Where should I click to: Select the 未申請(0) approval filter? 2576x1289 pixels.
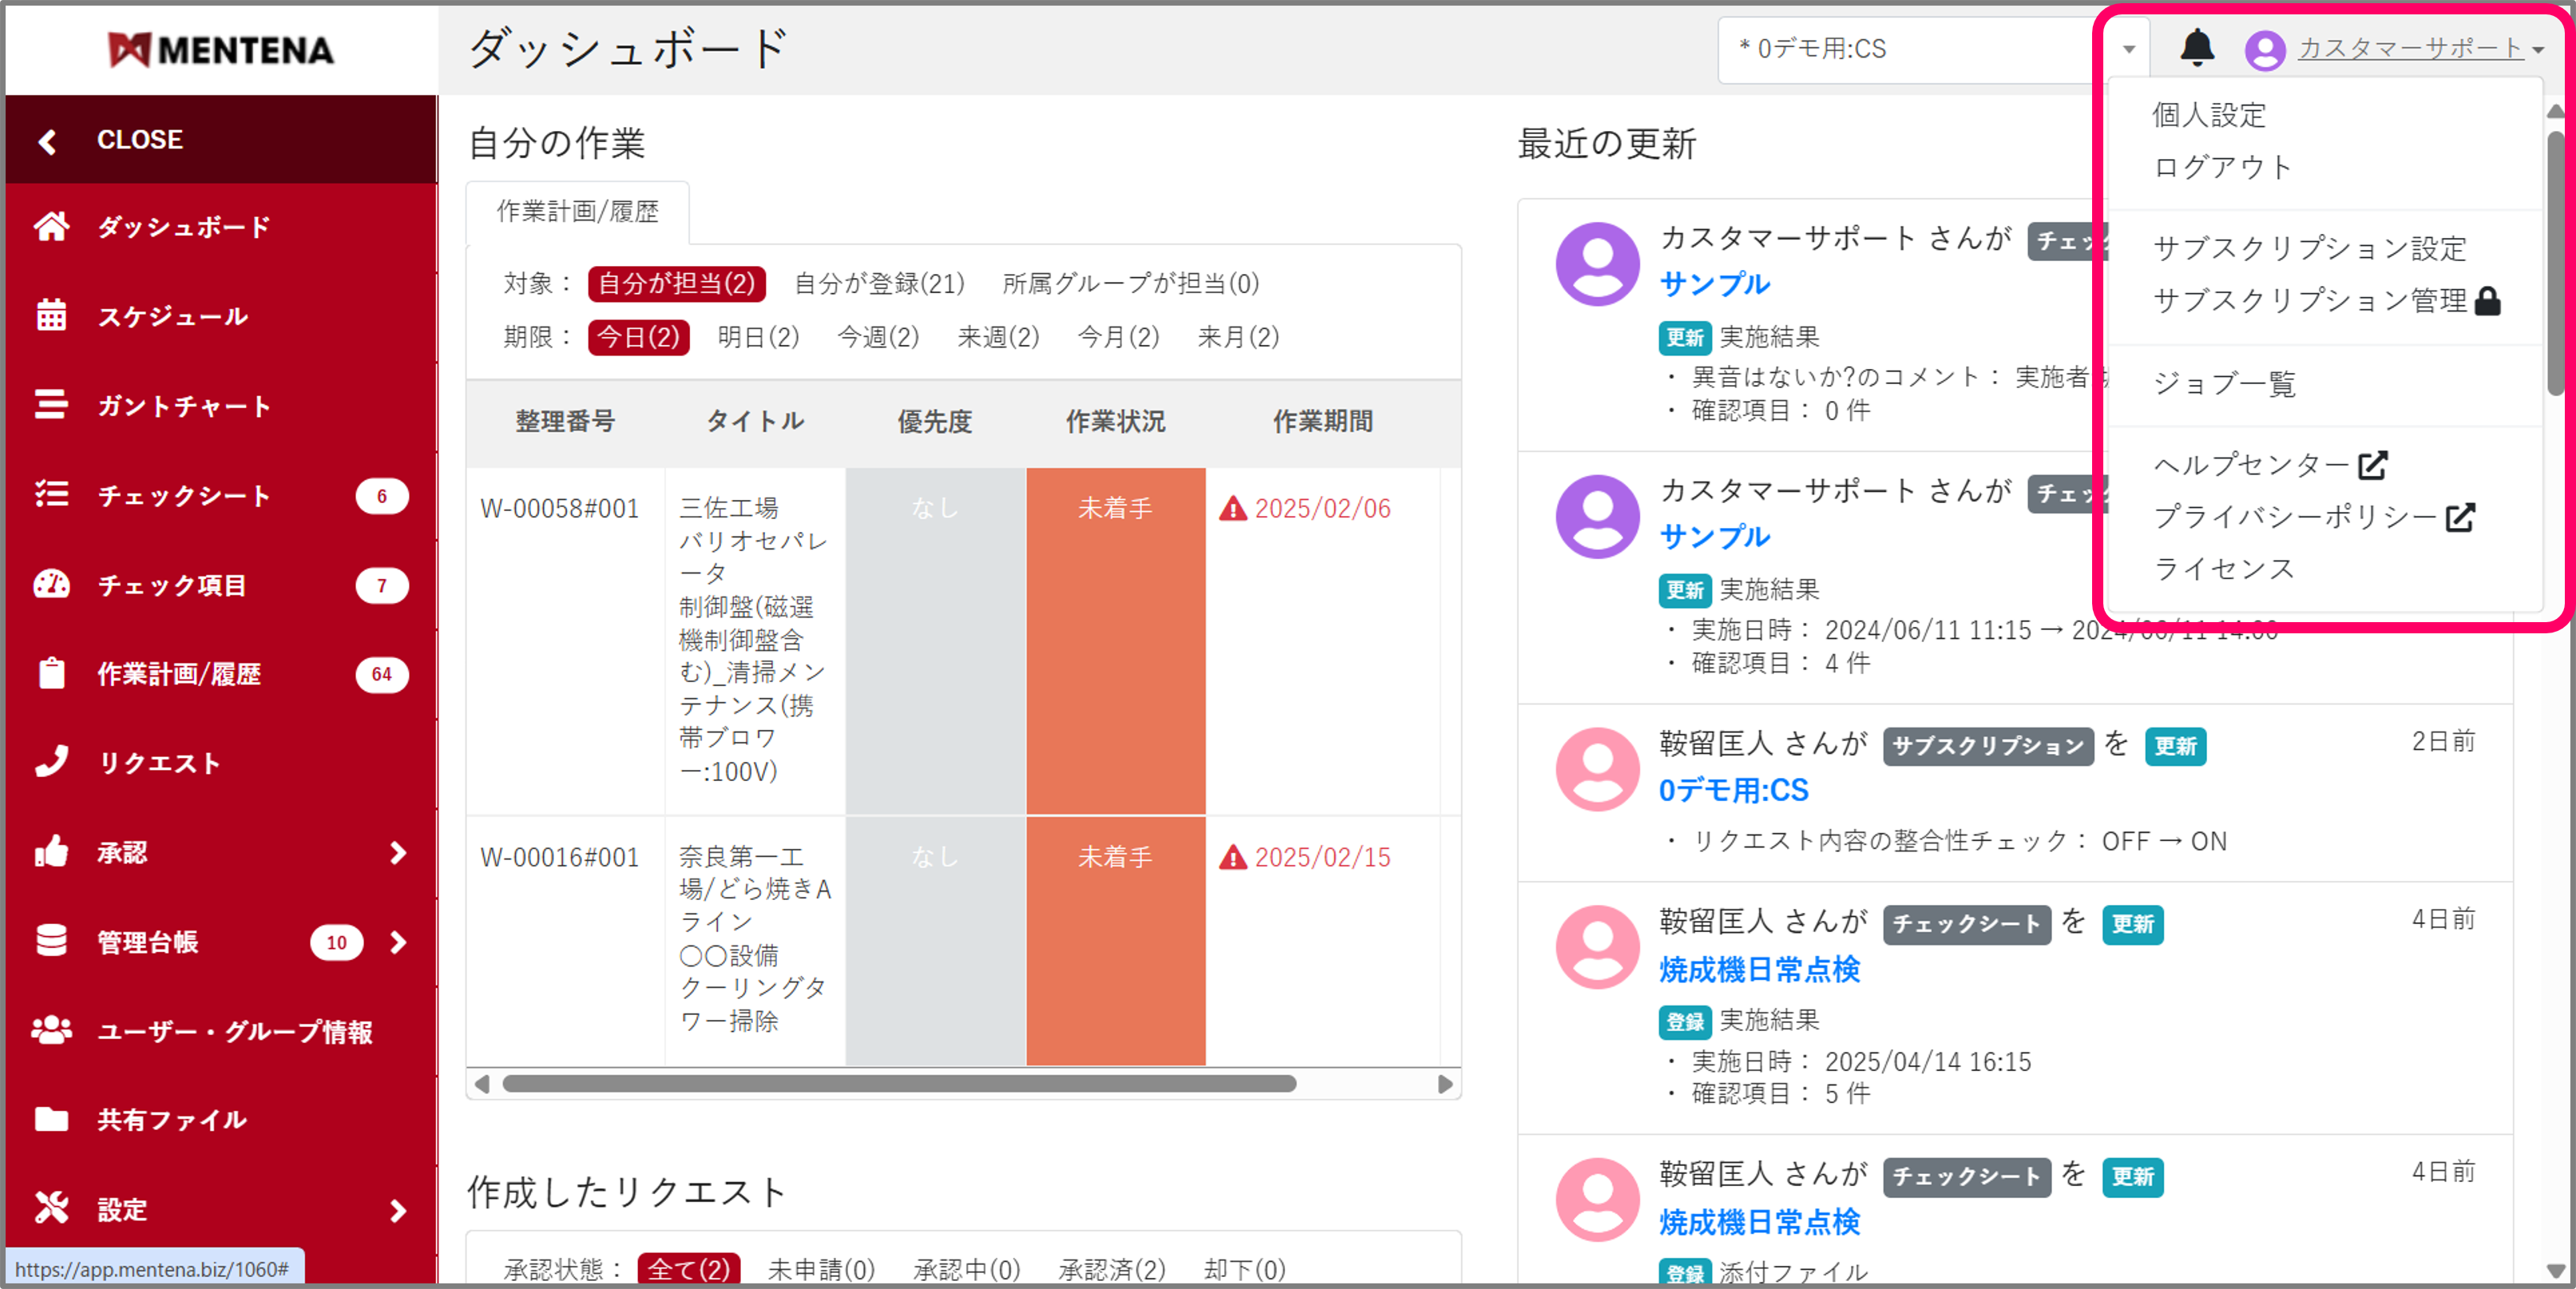click(x=820, y=1267)
